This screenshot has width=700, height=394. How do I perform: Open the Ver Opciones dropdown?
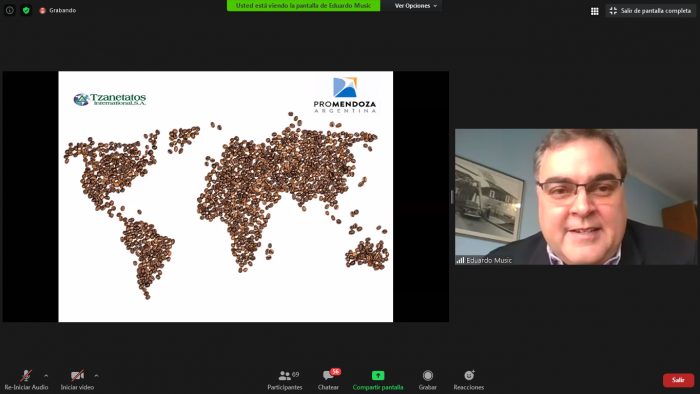tap(415, 6)
